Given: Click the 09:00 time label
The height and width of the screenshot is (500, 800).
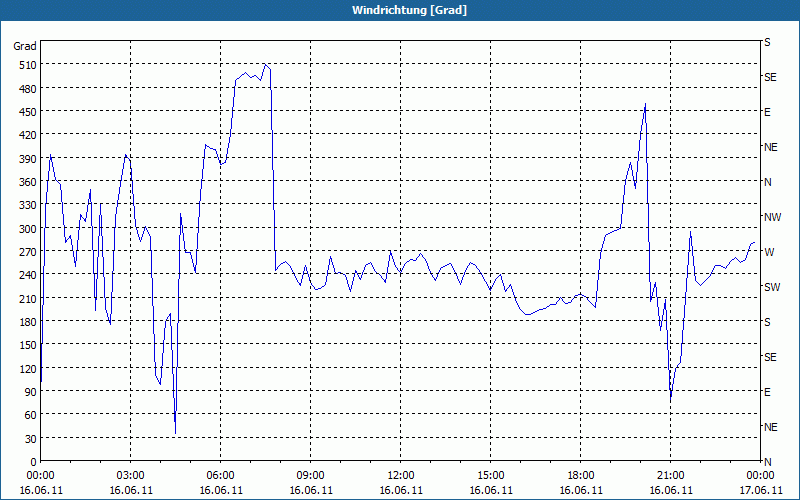Looking at the screenshot, I should pyautogui.click(x=310, y=476).
